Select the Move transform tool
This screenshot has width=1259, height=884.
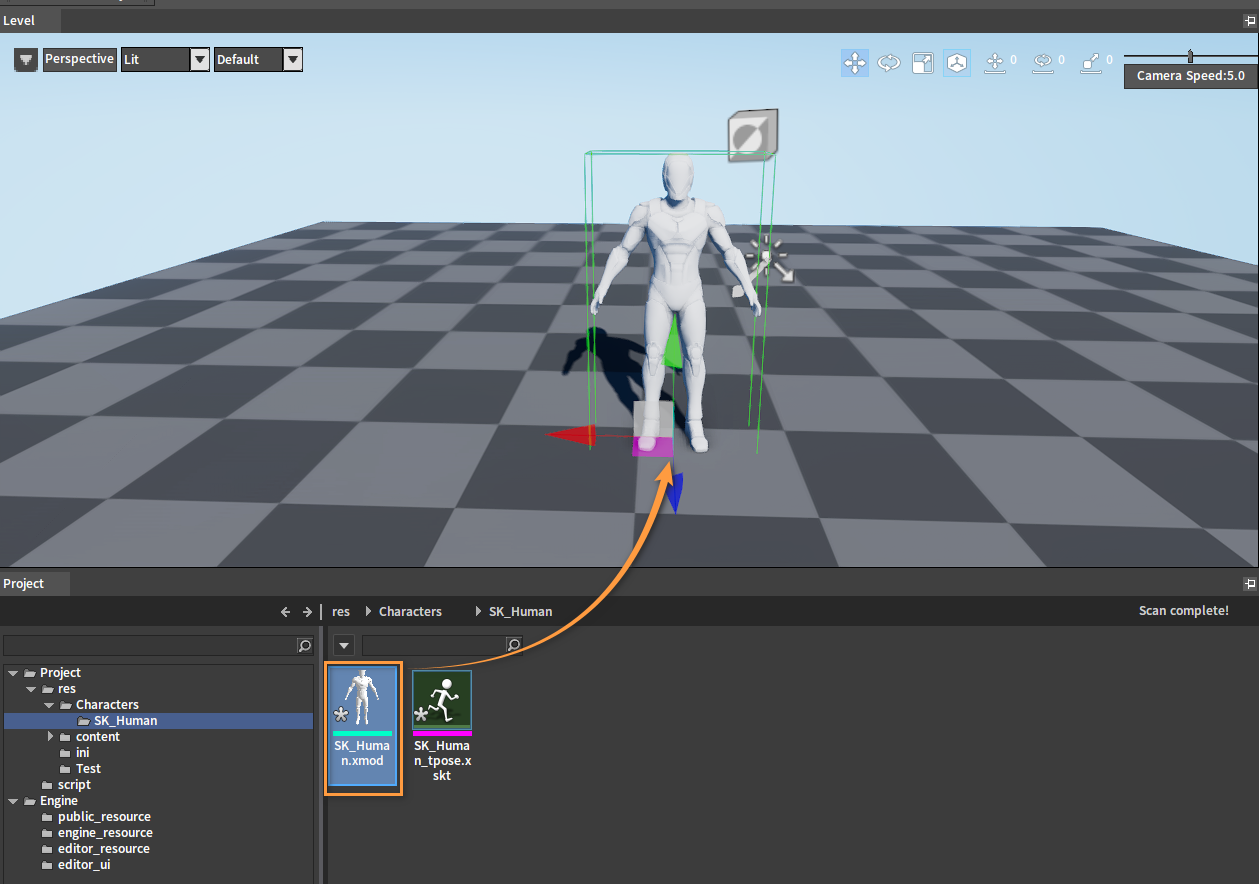(x=855, y=63)
